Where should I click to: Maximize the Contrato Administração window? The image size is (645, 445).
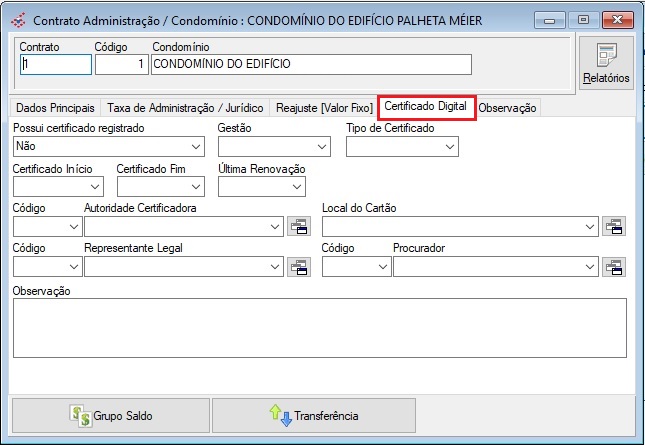[x=583, y=20]
